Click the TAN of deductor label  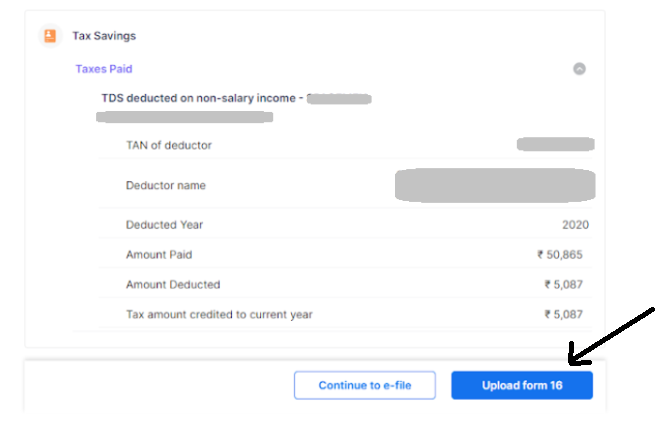[x=169, y=145]
